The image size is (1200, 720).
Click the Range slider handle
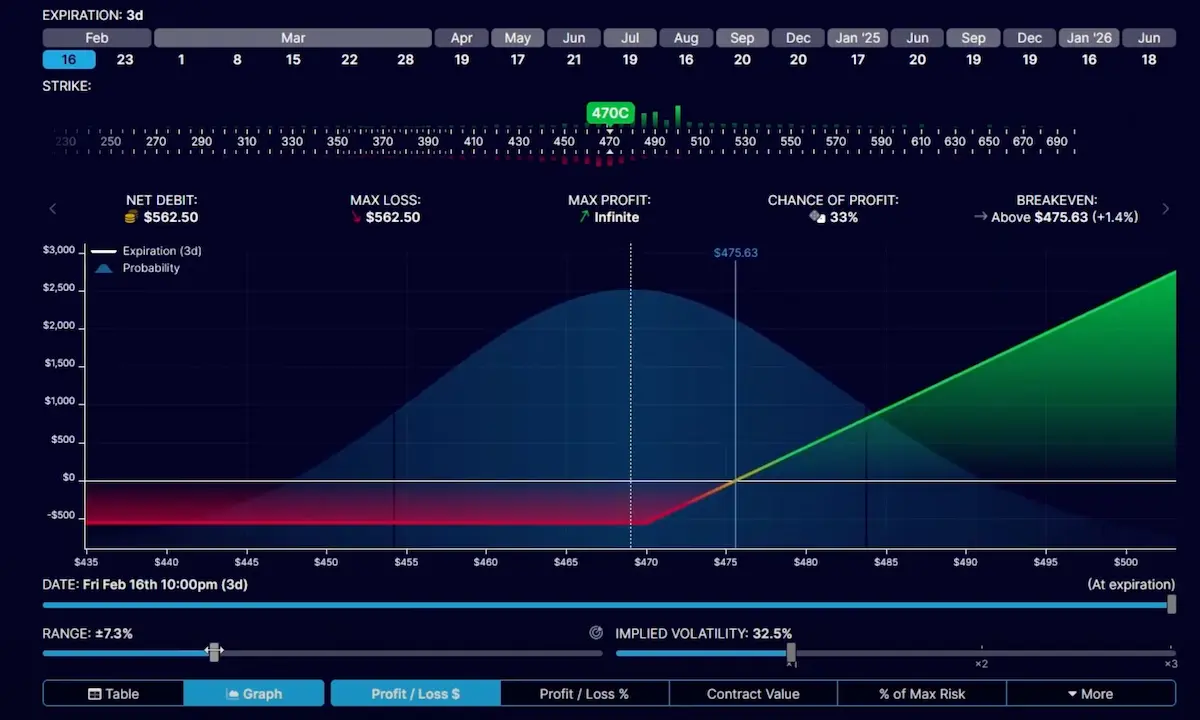click(x=214, y=652)
